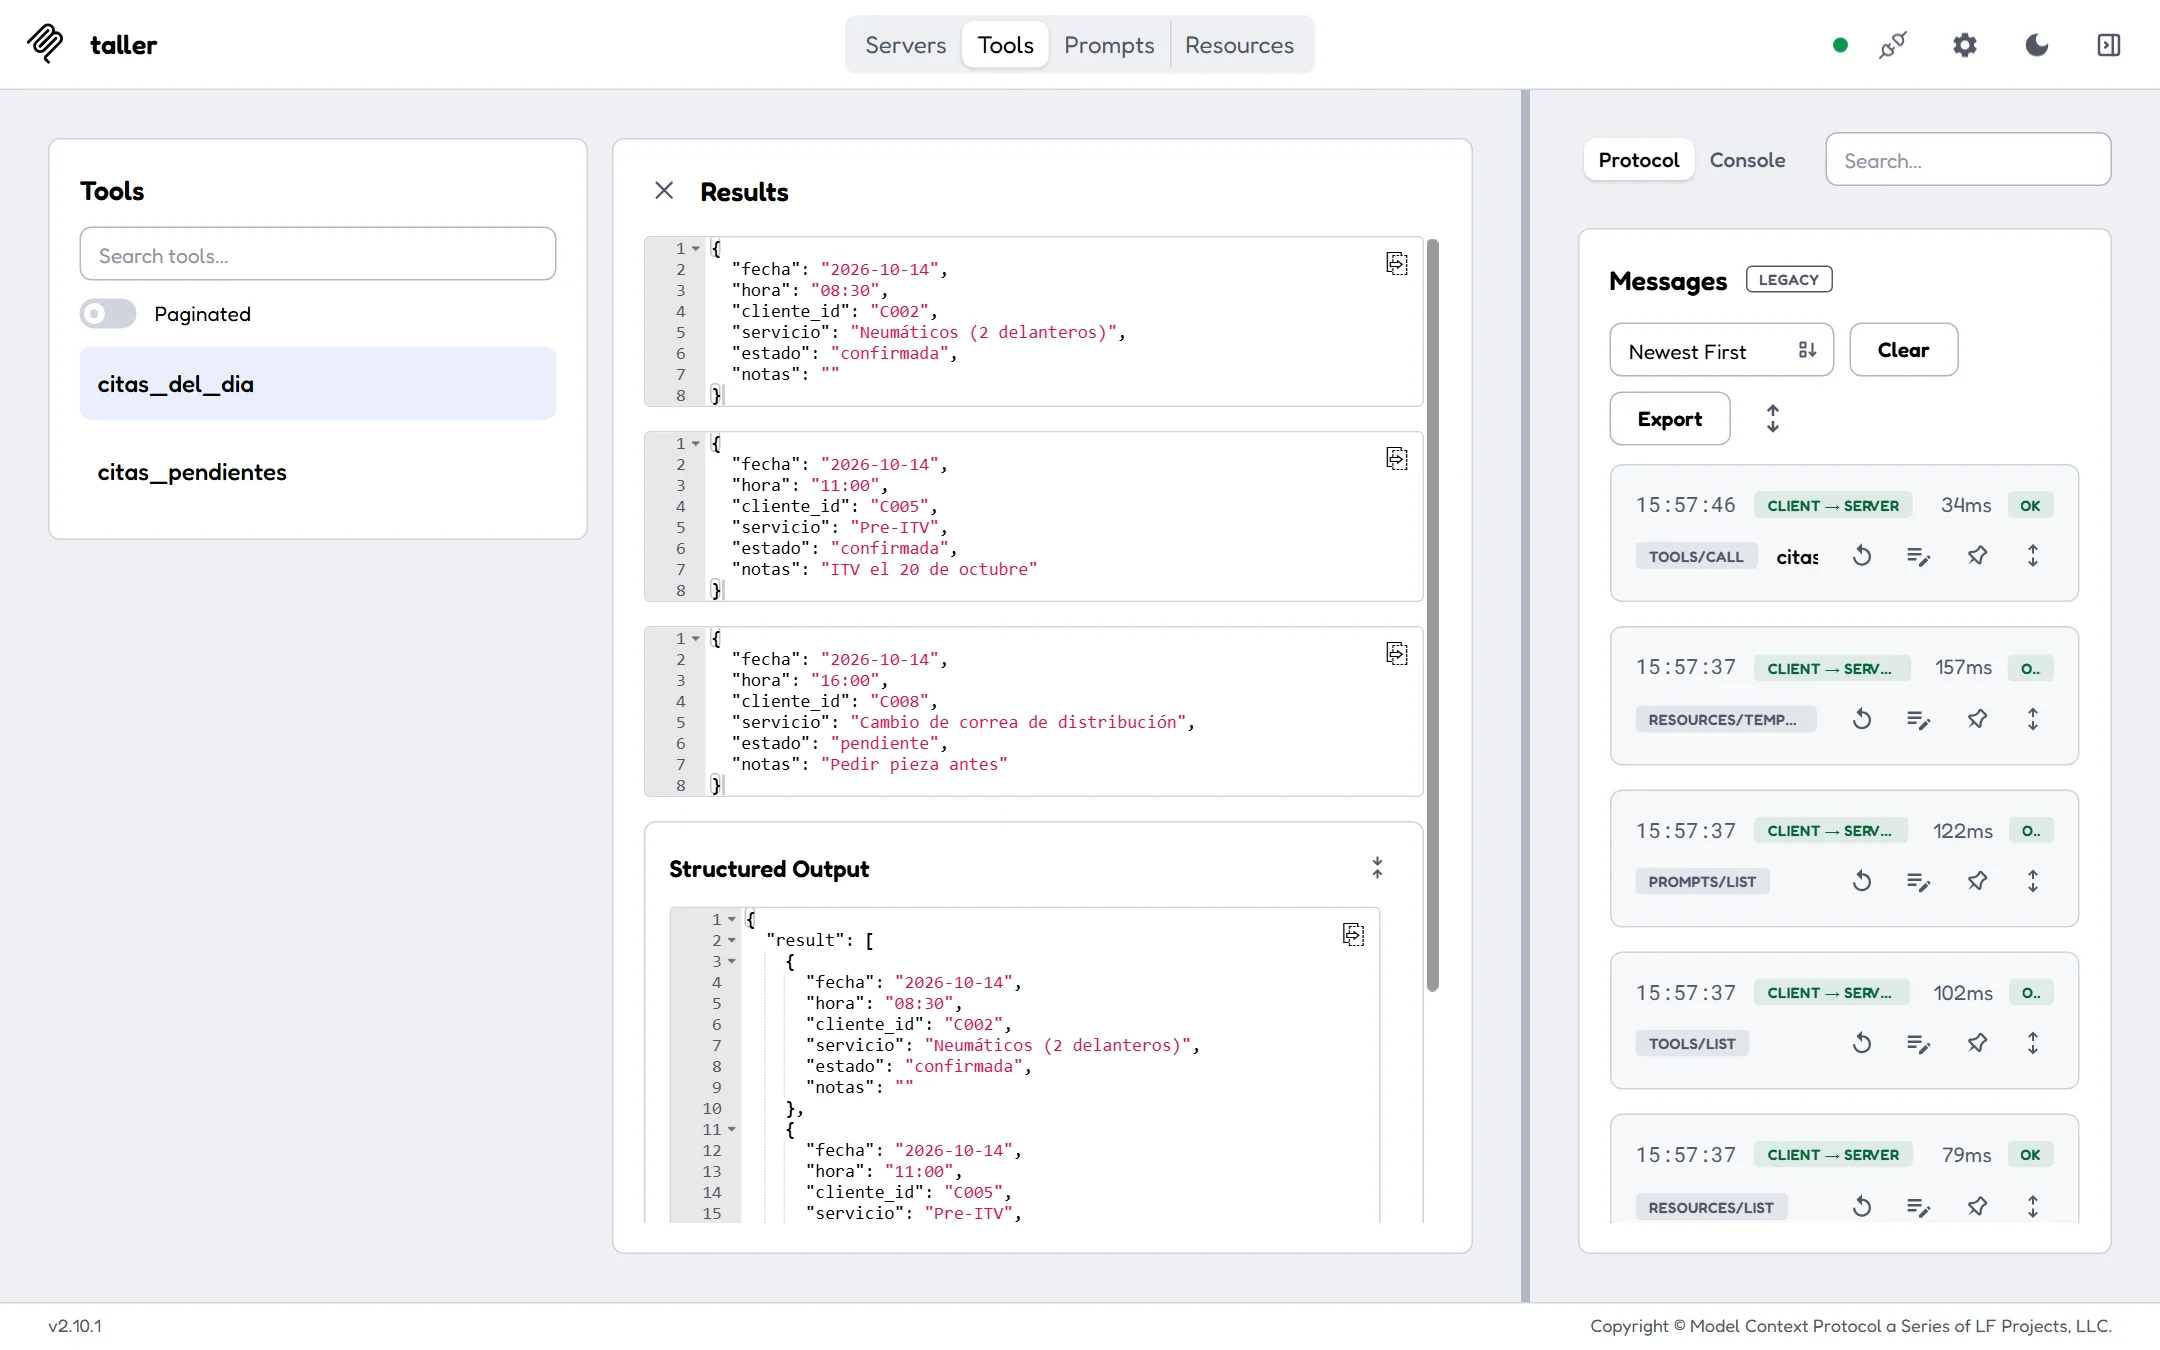Clear the messages list
This screenshot has width=2160, height=1350.
1903,350
